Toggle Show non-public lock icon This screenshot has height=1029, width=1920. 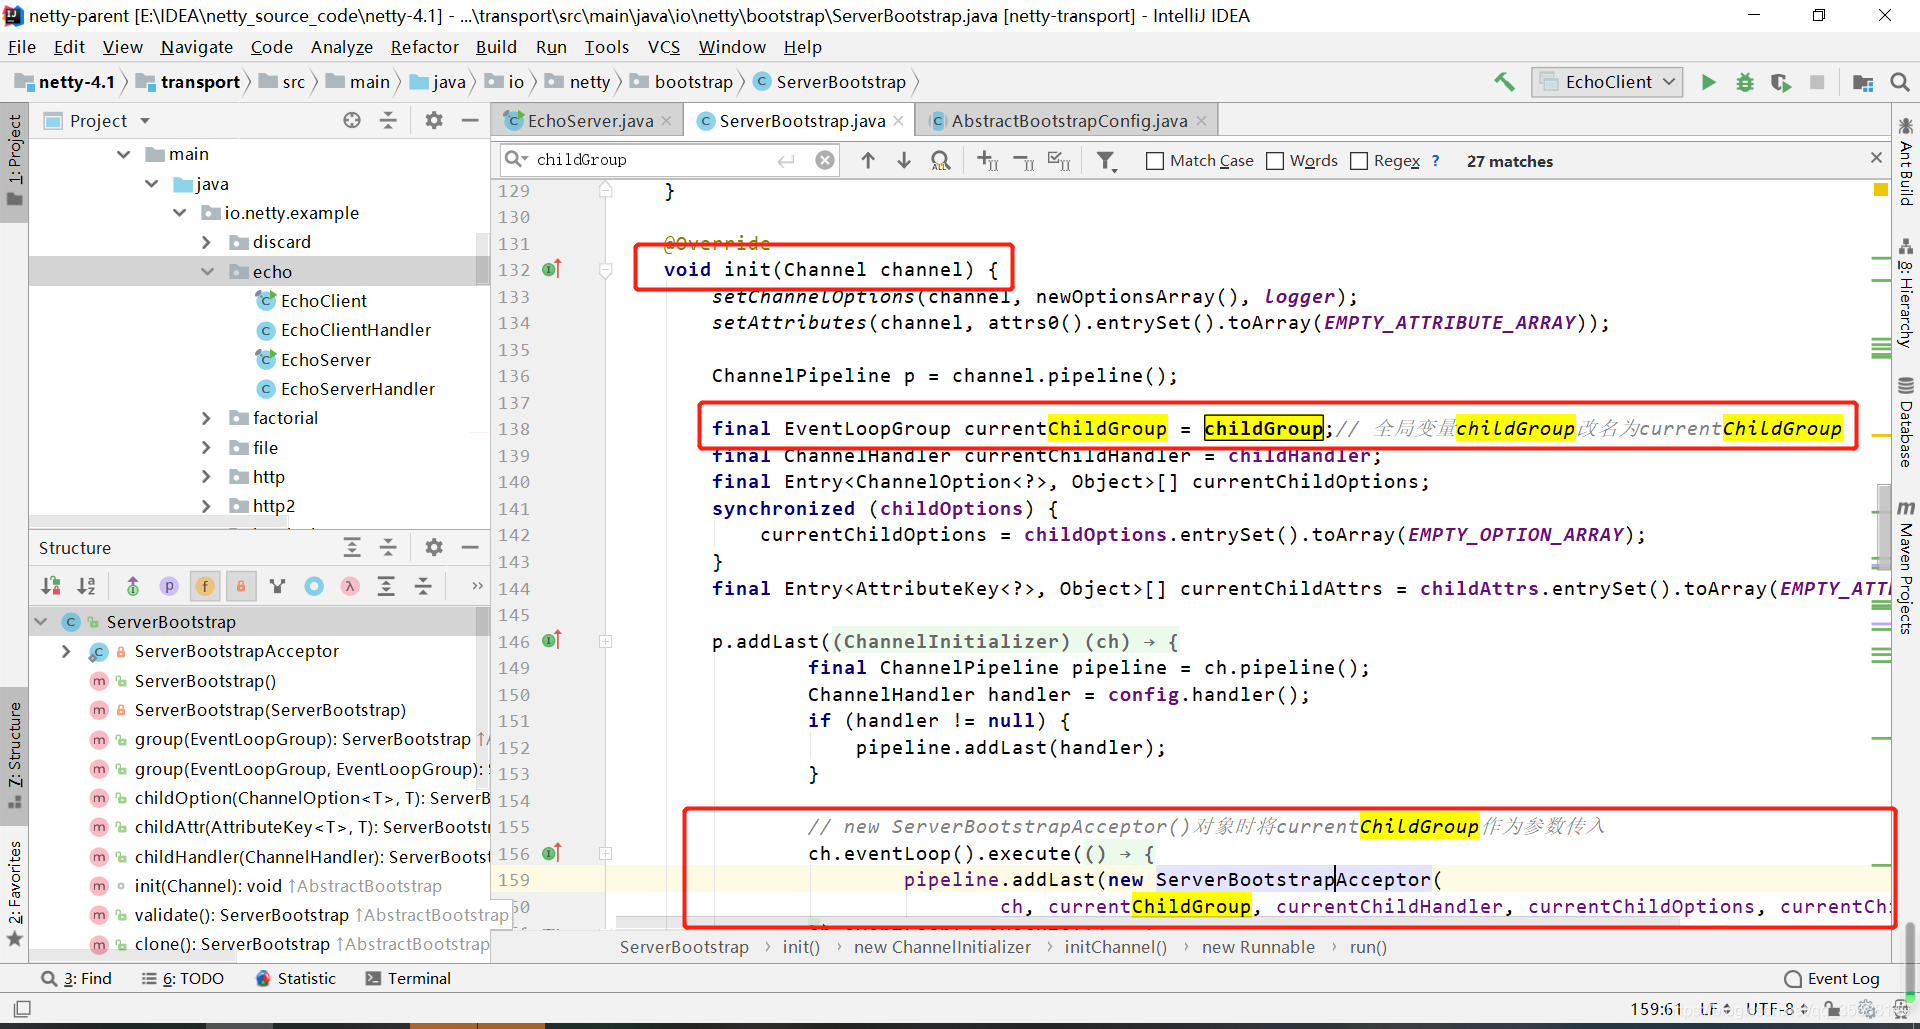(241, 586)
